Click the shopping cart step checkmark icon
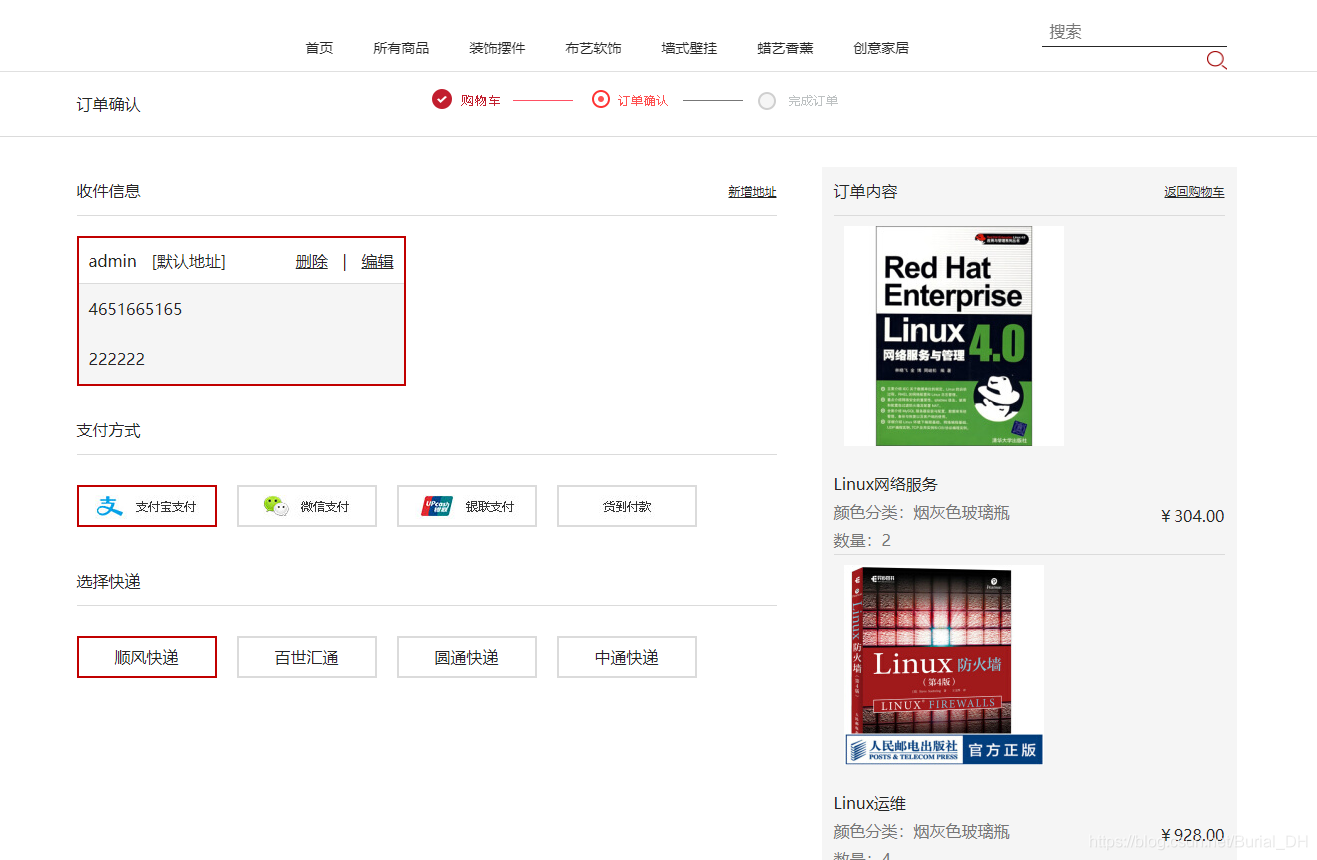The height and width of the screenshot is (860, 1317). [442, 99]
